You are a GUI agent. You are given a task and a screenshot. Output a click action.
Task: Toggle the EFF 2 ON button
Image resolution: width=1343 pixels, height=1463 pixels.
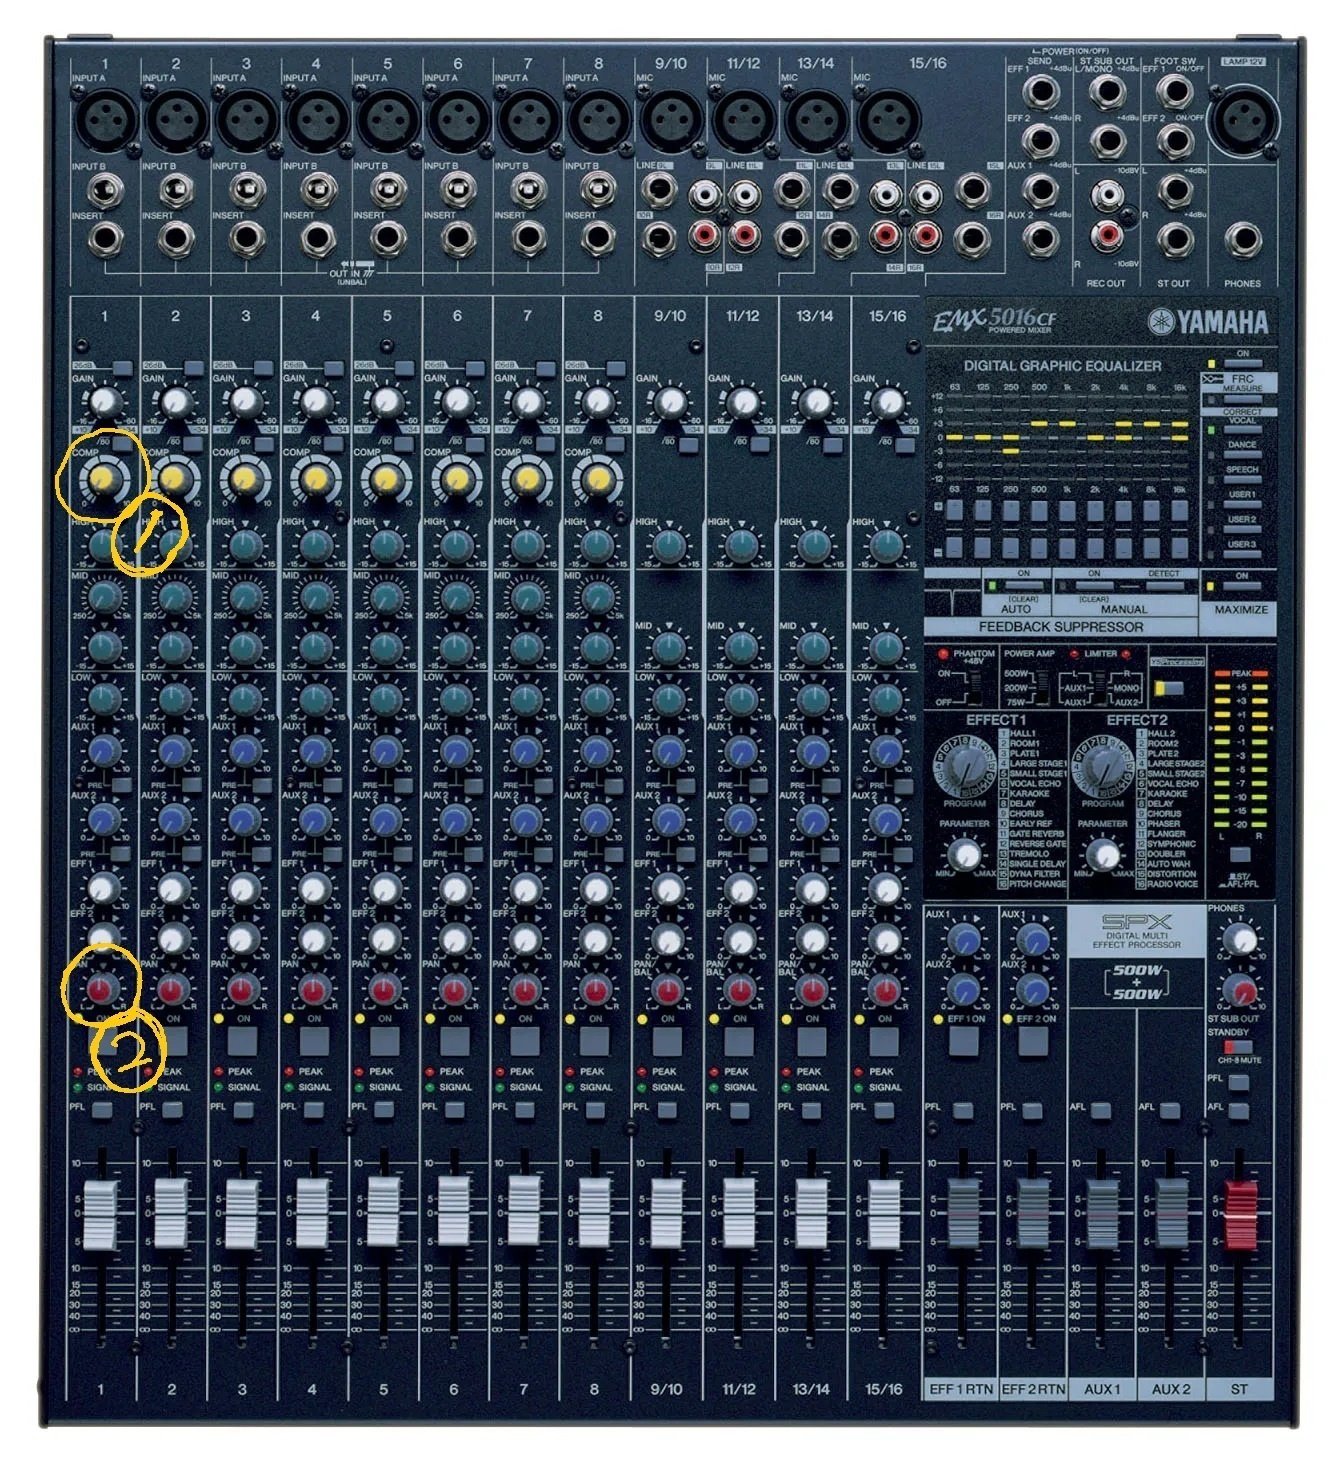tap(1033, 1041)
